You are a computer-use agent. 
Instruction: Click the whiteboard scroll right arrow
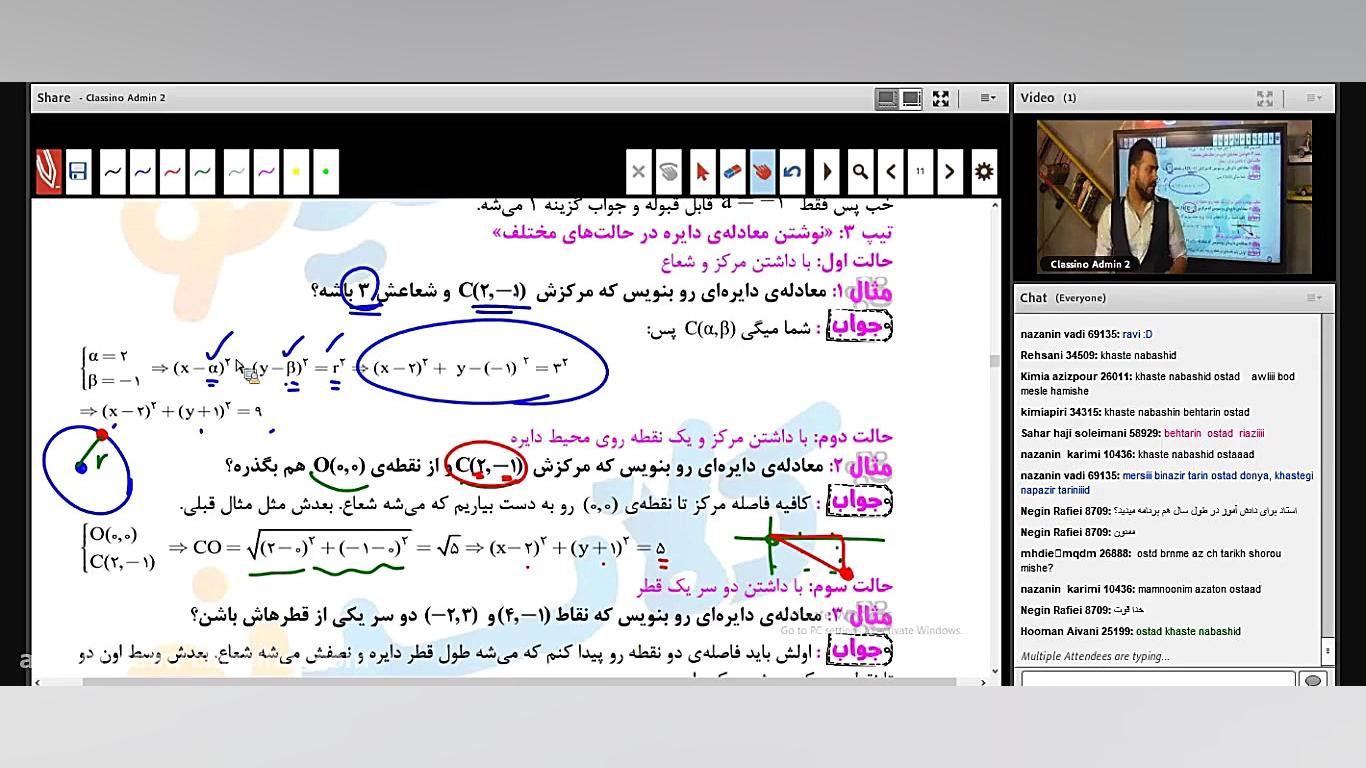click(x=983, y=682)
